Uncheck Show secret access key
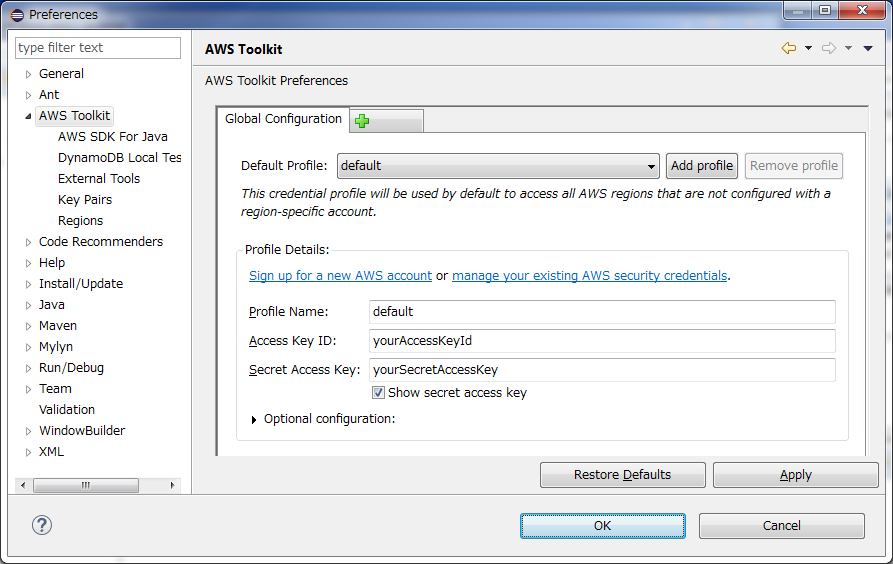 tap(378, 393)
